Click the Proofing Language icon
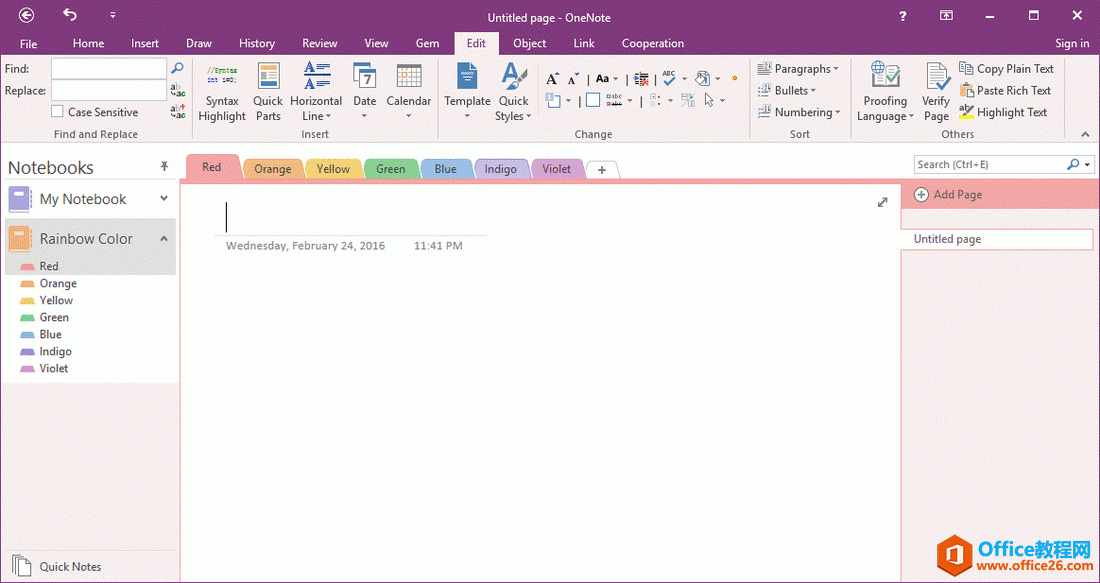 (x=885, y=77)
